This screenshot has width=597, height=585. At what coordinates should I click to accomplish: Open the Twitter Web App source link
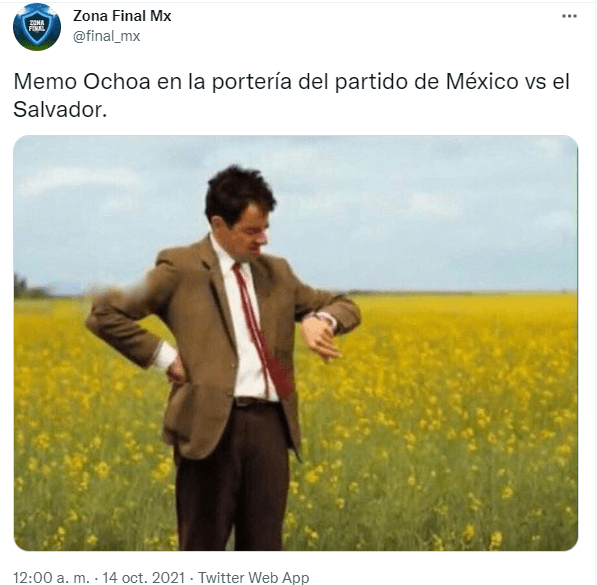click(254, 577)
